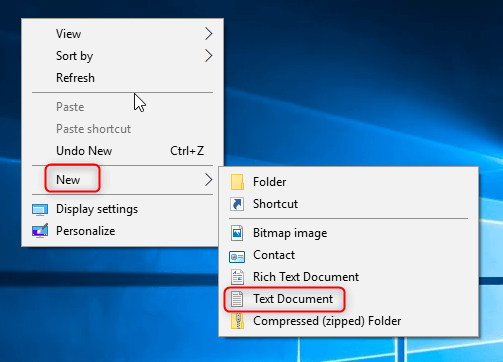The width and height of the screenshot is (503, 362).
Task: Click the Ctrl+Z shortcut text
Action: click(x=187, y=151)
